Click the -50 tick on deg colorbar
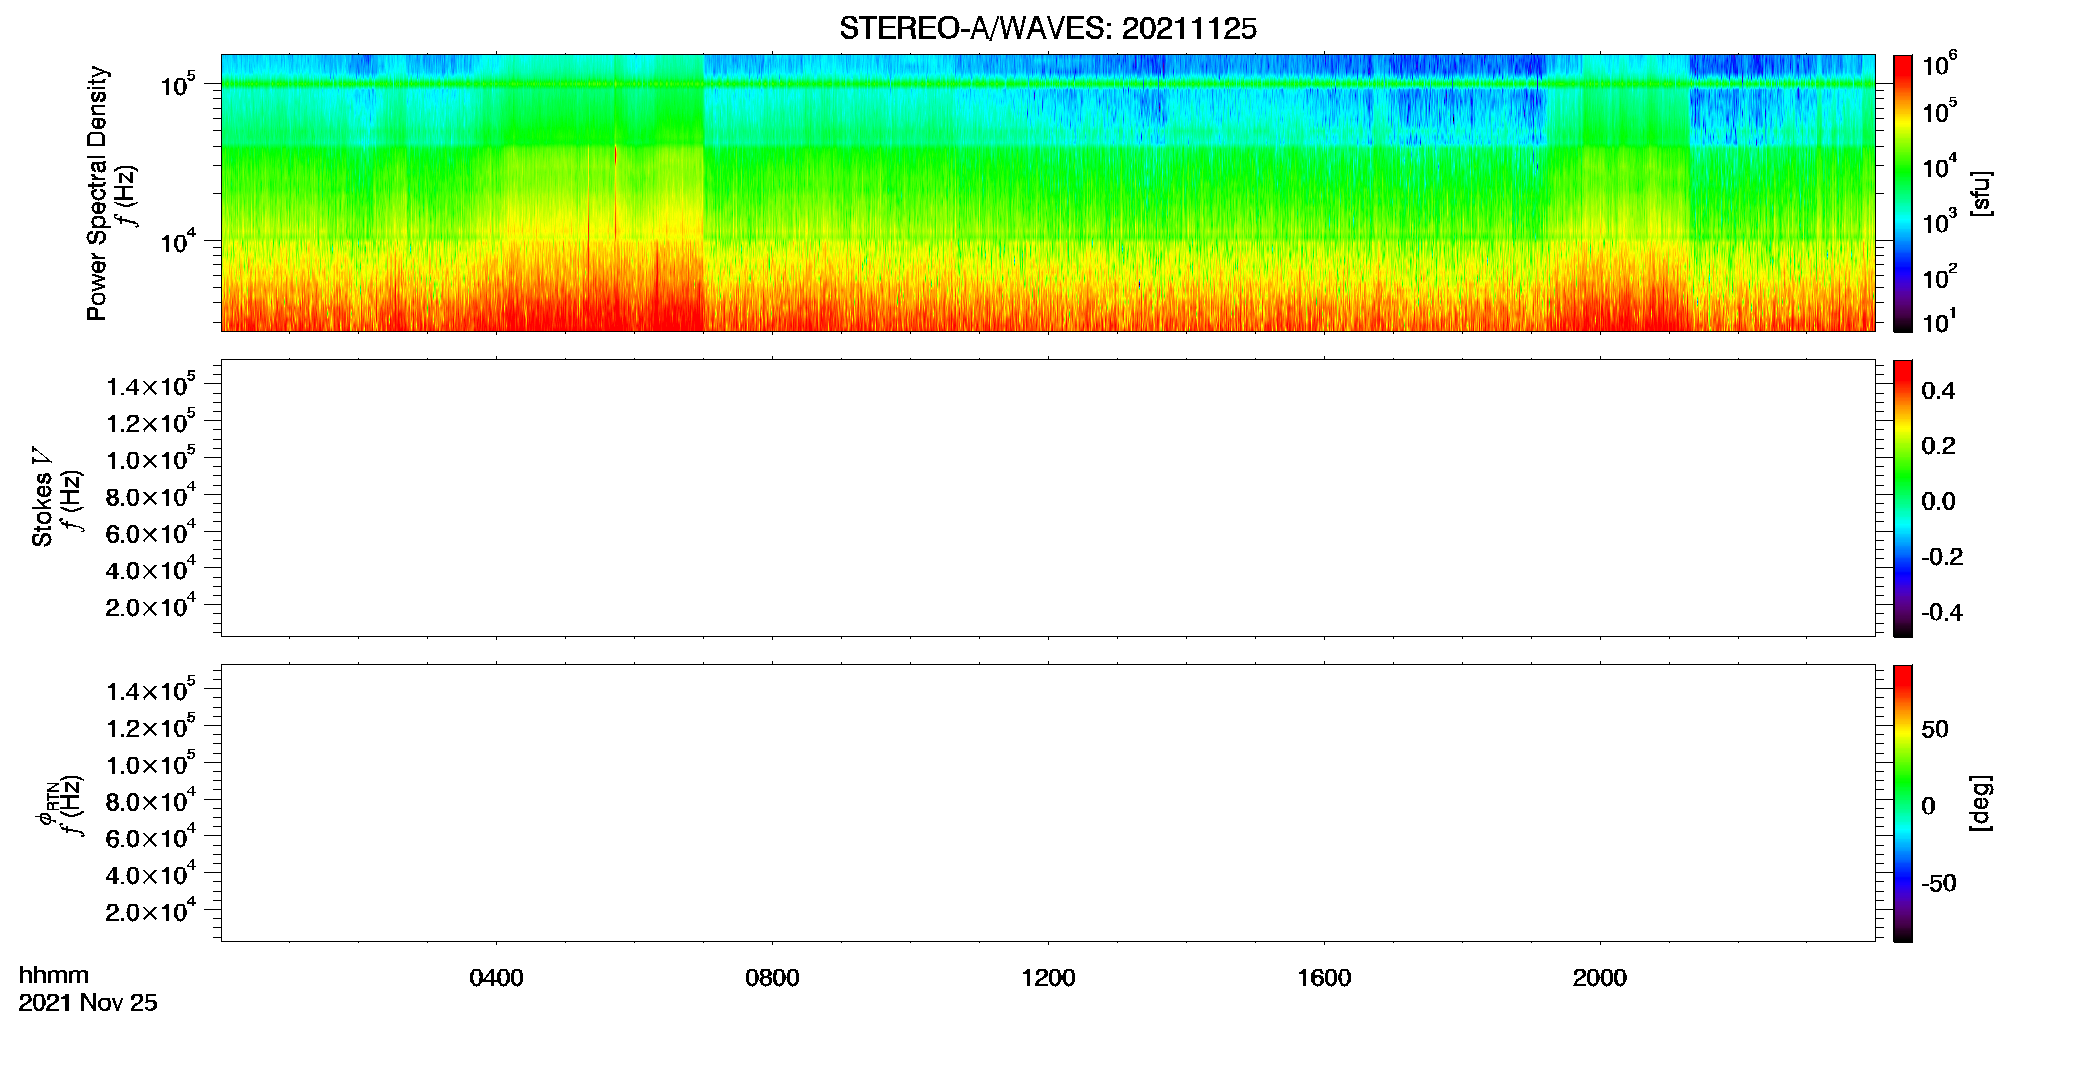This screenshot has height=1080, width=2096. 1939,883
